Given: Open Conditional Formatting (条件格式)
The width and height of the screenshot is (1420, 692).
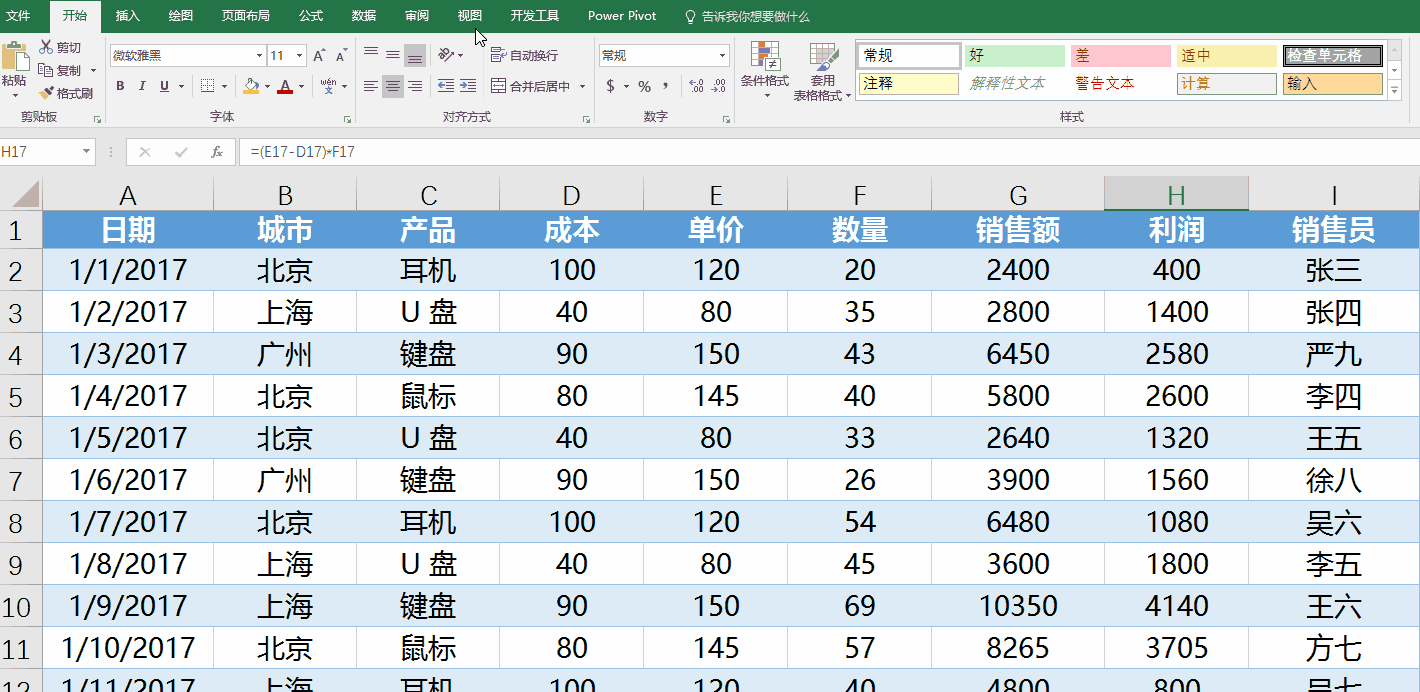Looking at the screenshot, I should pos(764,68).
